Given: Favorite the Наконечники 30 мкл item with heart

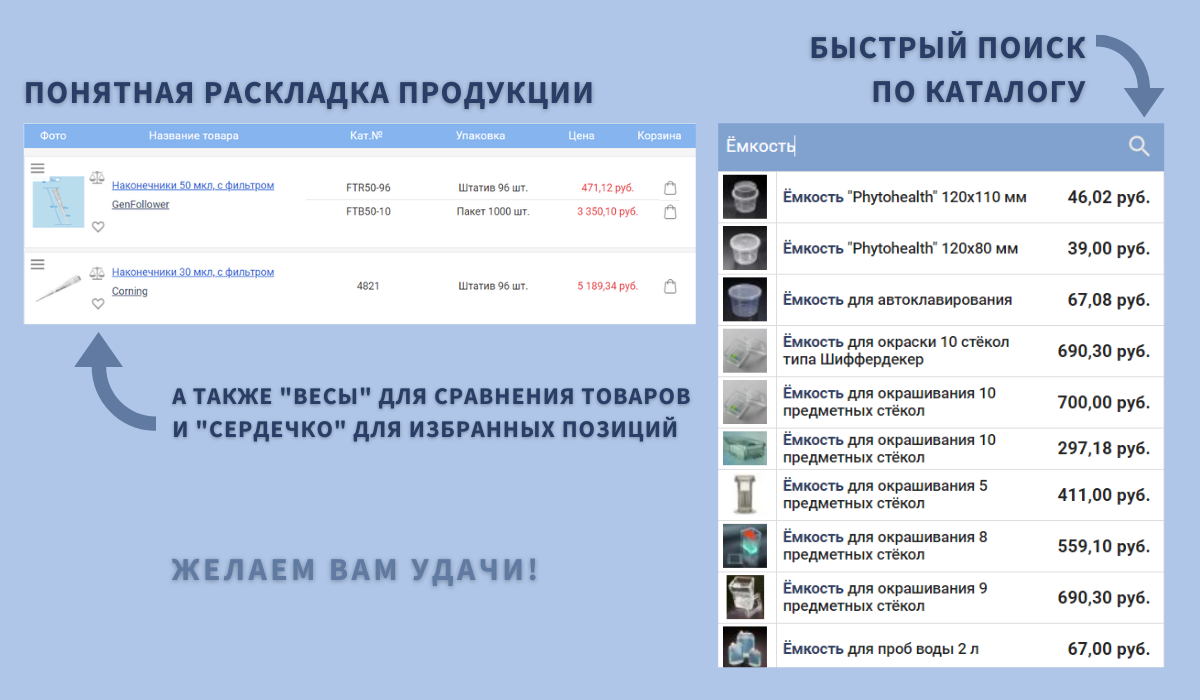Looking at the screenshot, I should coord(98,304).
